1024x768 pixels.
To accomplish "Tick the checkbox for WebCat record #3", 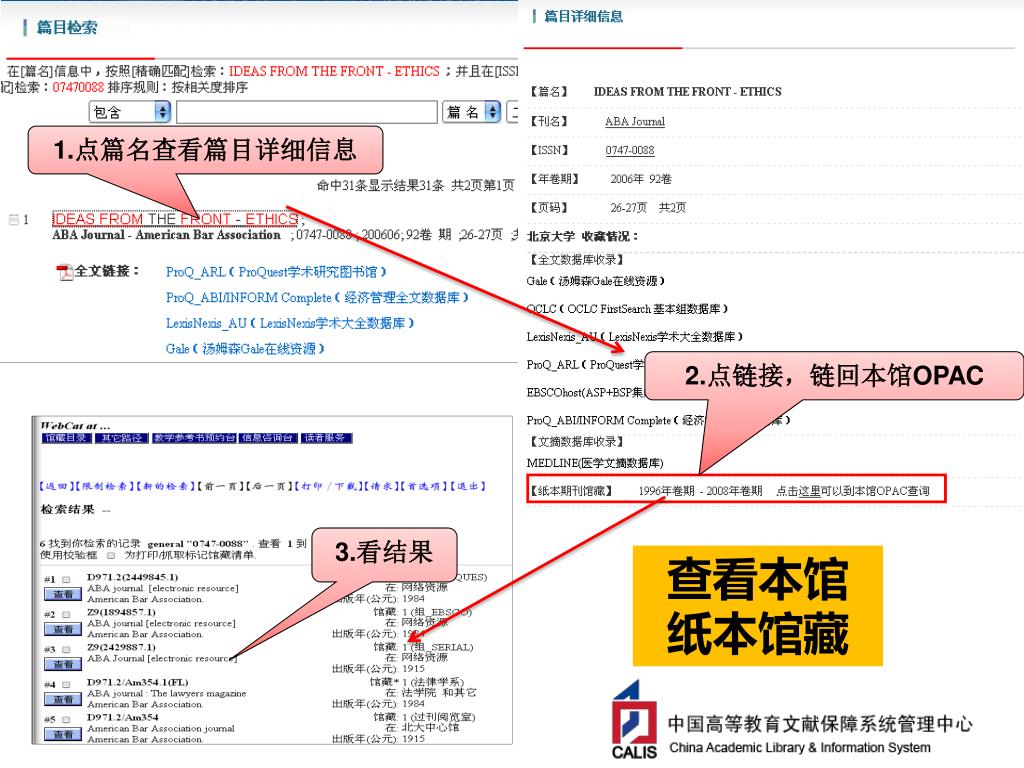I will [66, 650].
